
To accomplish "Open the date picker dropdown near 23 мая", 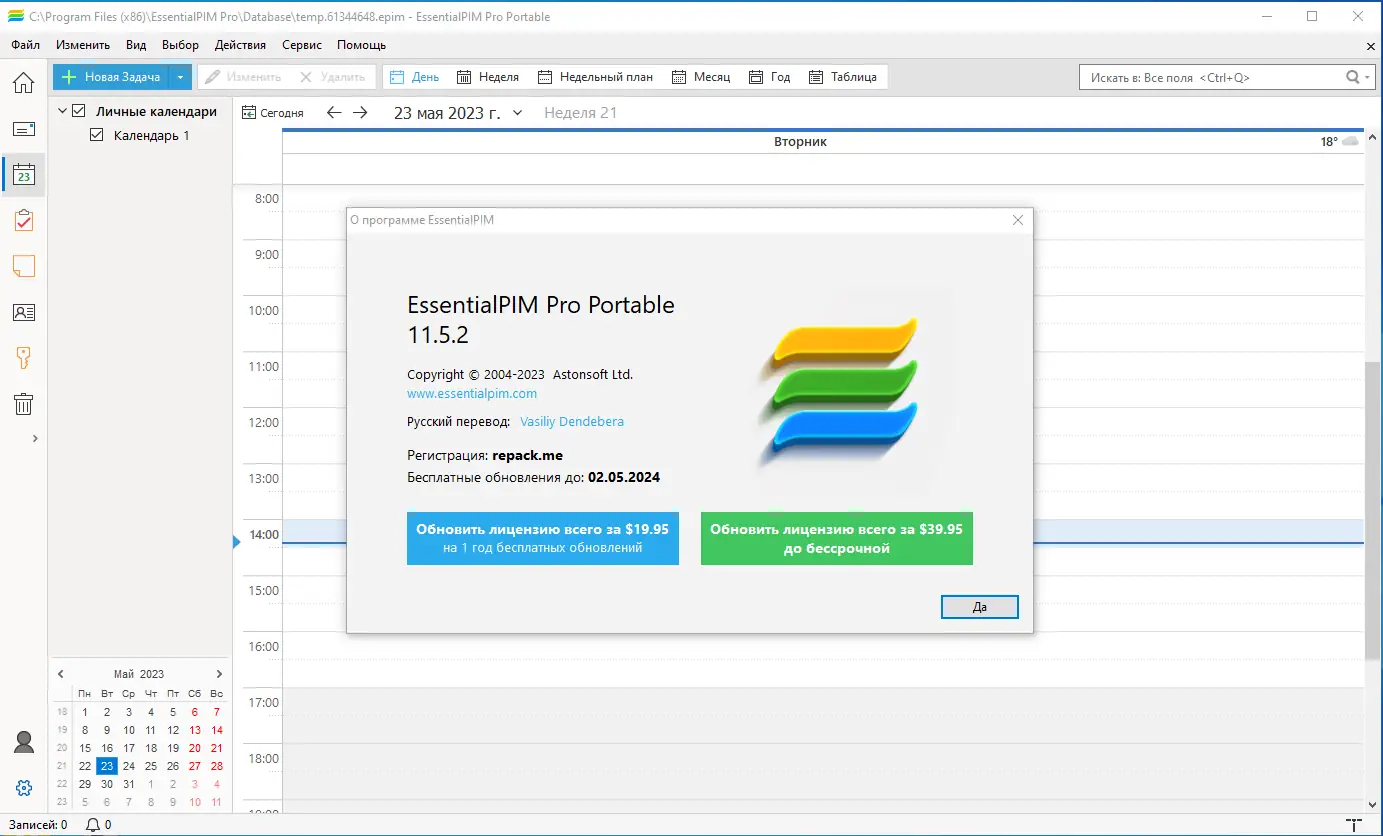I will (517, 113).
